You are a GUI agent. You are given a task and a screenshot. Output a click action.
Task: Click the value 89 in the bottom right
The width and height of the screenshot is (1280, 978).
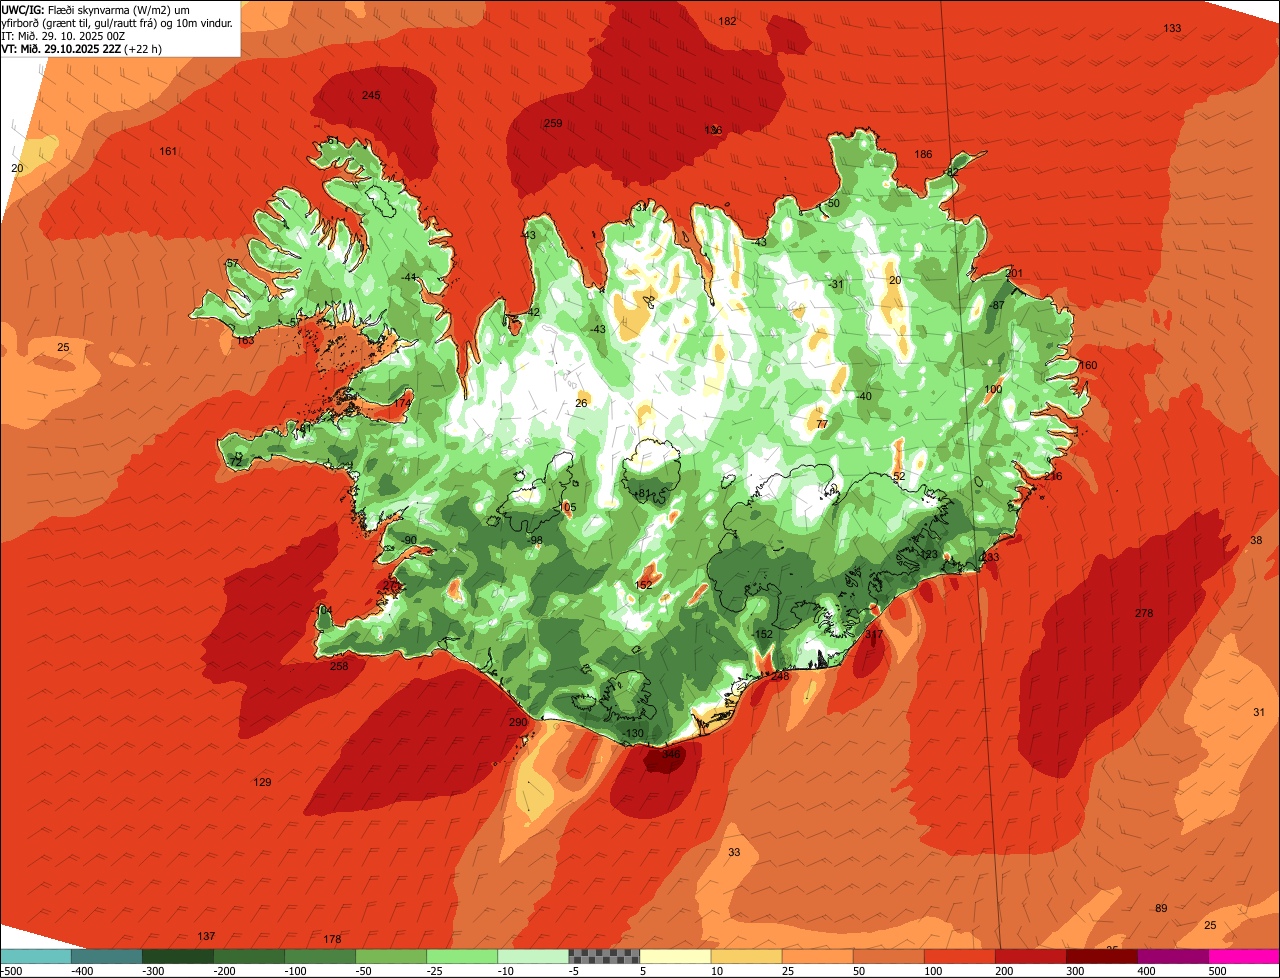pyautogui.click(x=1161, y=908)
